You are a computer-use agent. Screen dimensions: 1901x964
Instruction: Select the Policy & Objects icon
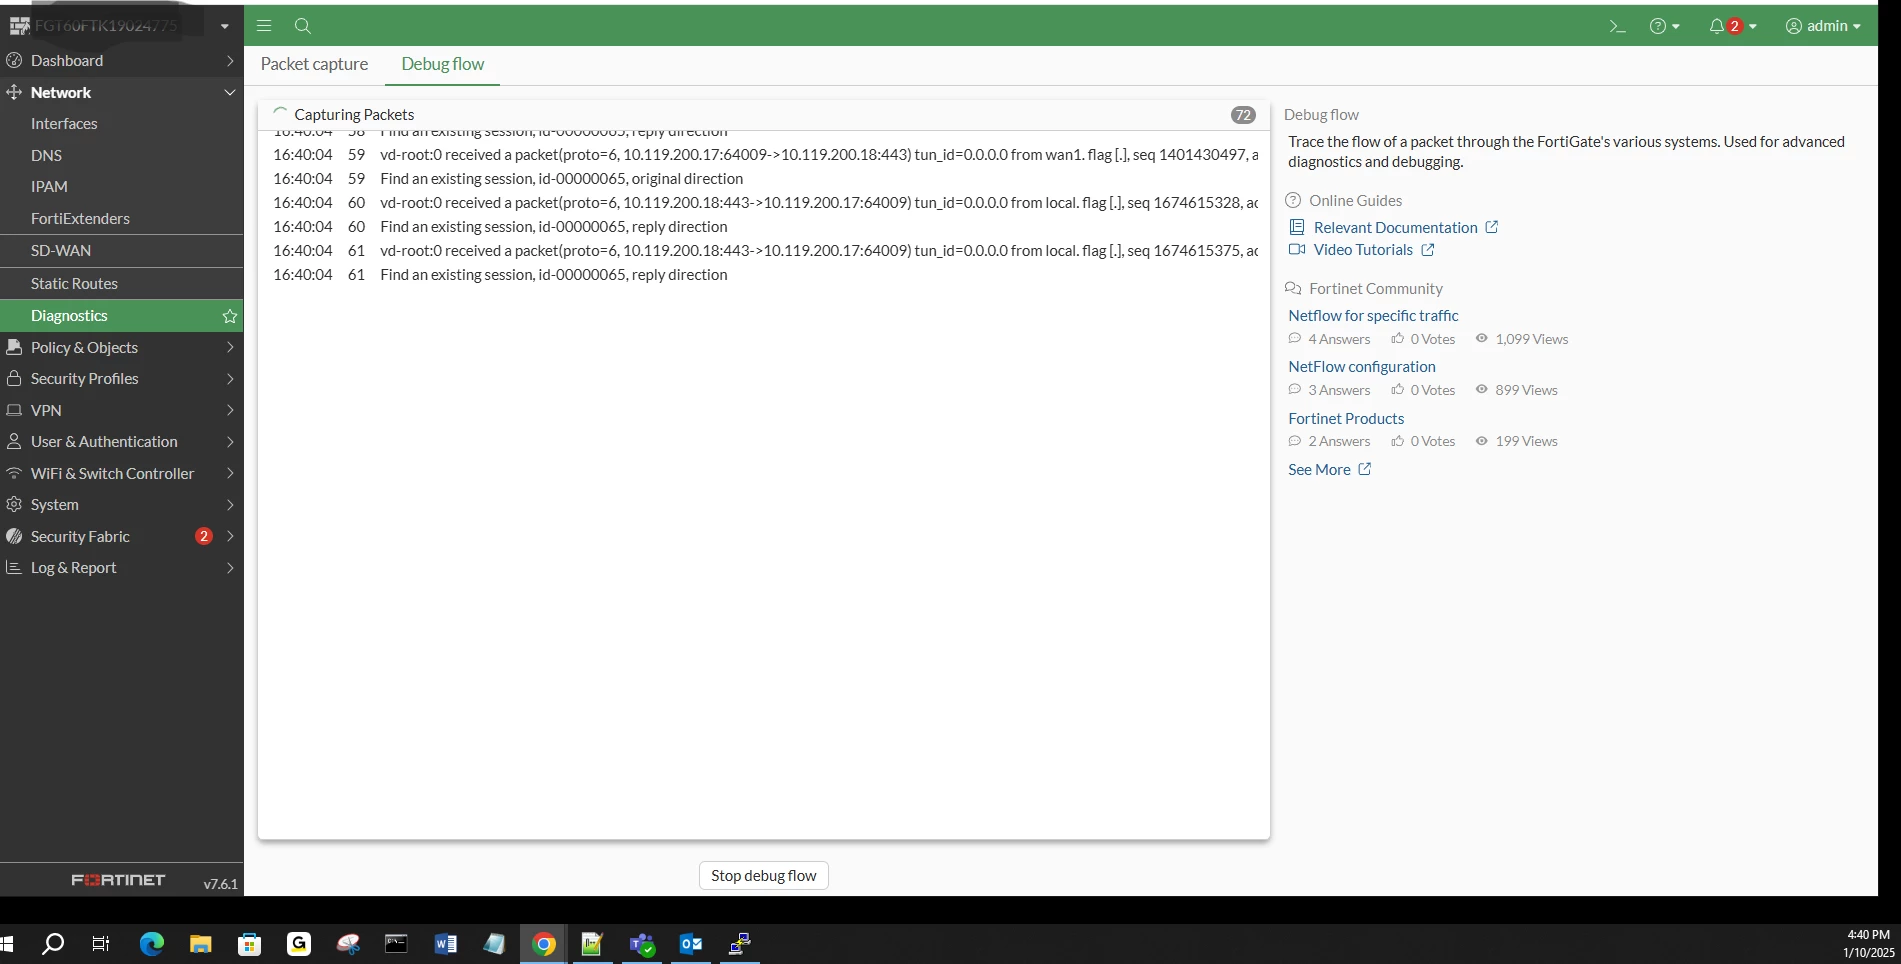(14, 347)
